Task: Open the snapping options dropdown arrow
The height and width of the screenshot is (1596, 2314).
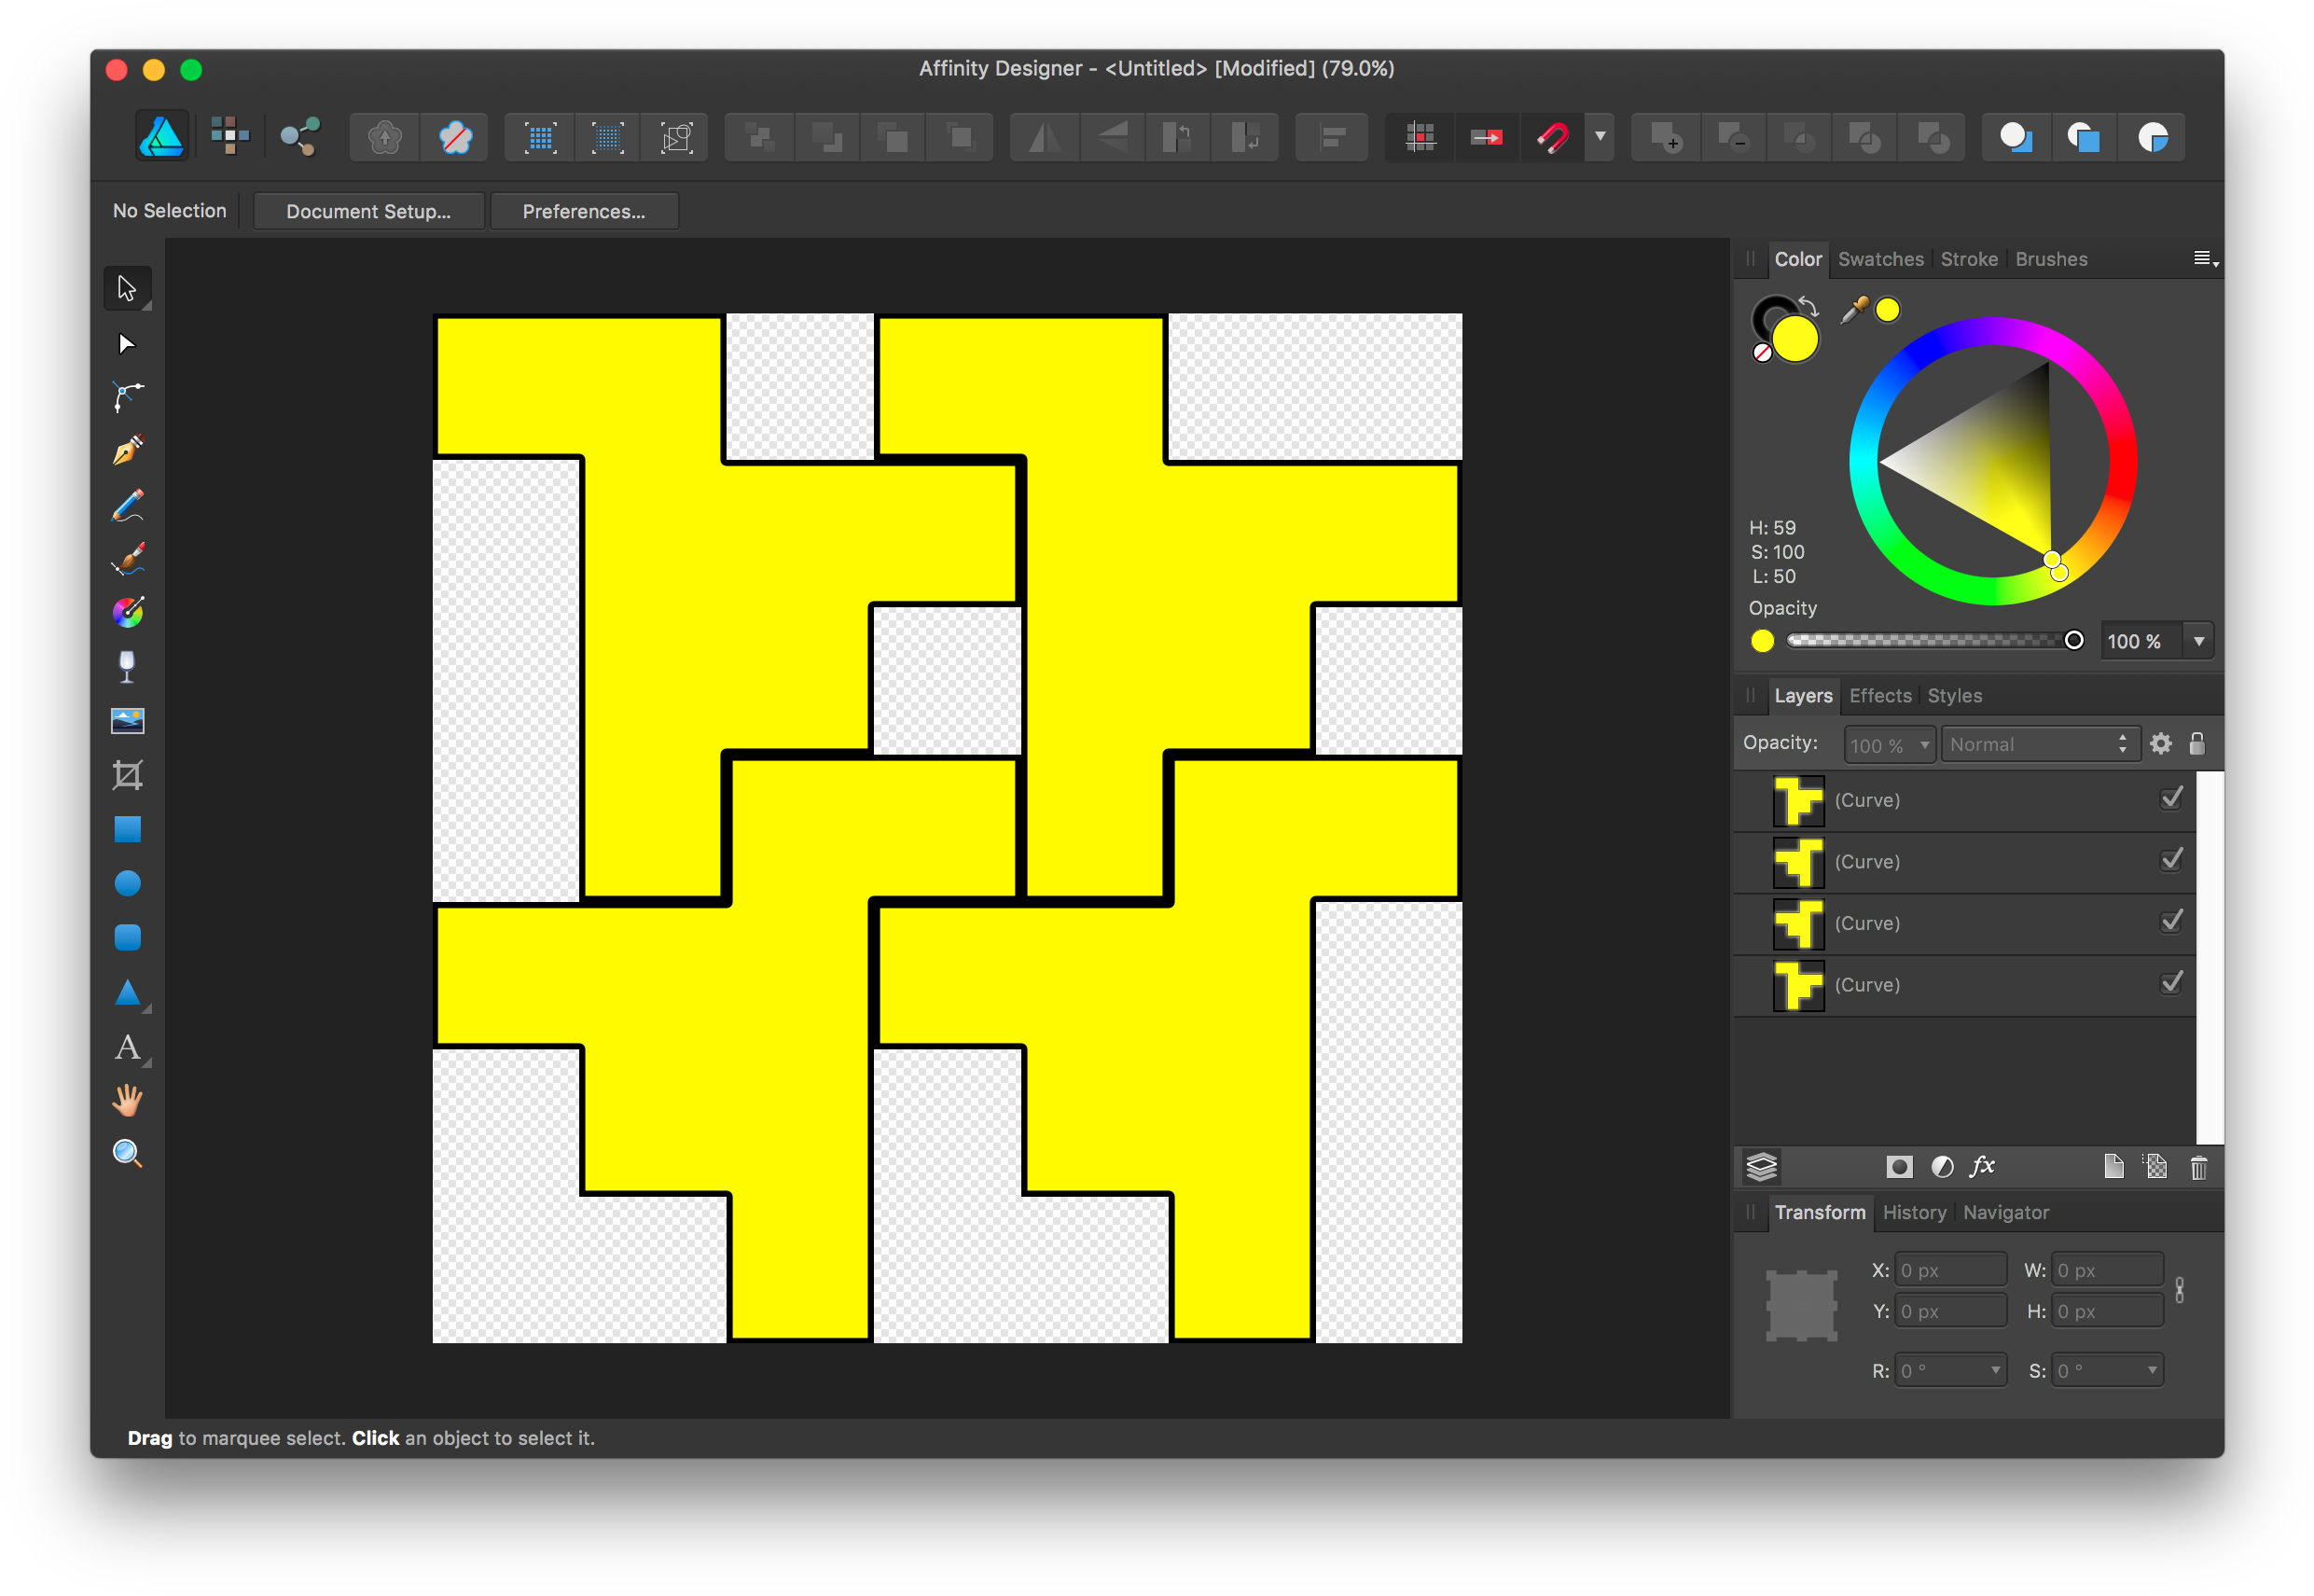Action: [x=1600, y=137]
